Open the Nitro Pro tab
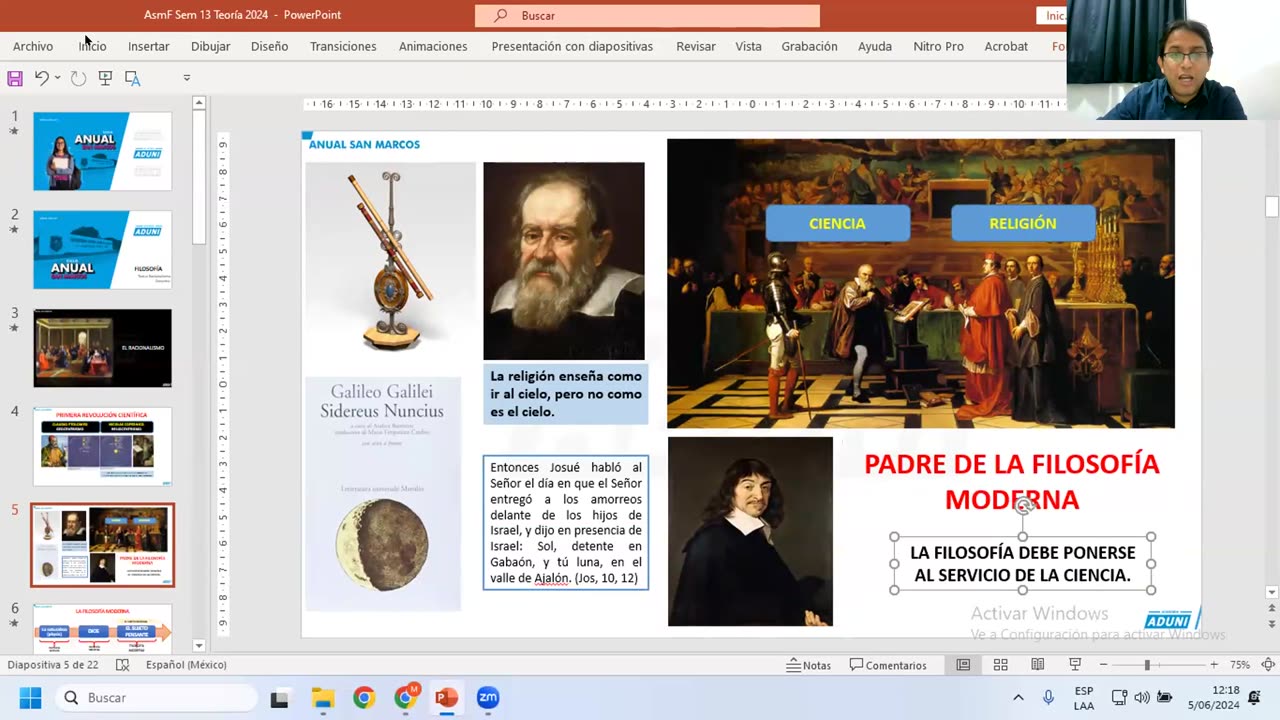The image size is (1280, 720). coord(938,46)
